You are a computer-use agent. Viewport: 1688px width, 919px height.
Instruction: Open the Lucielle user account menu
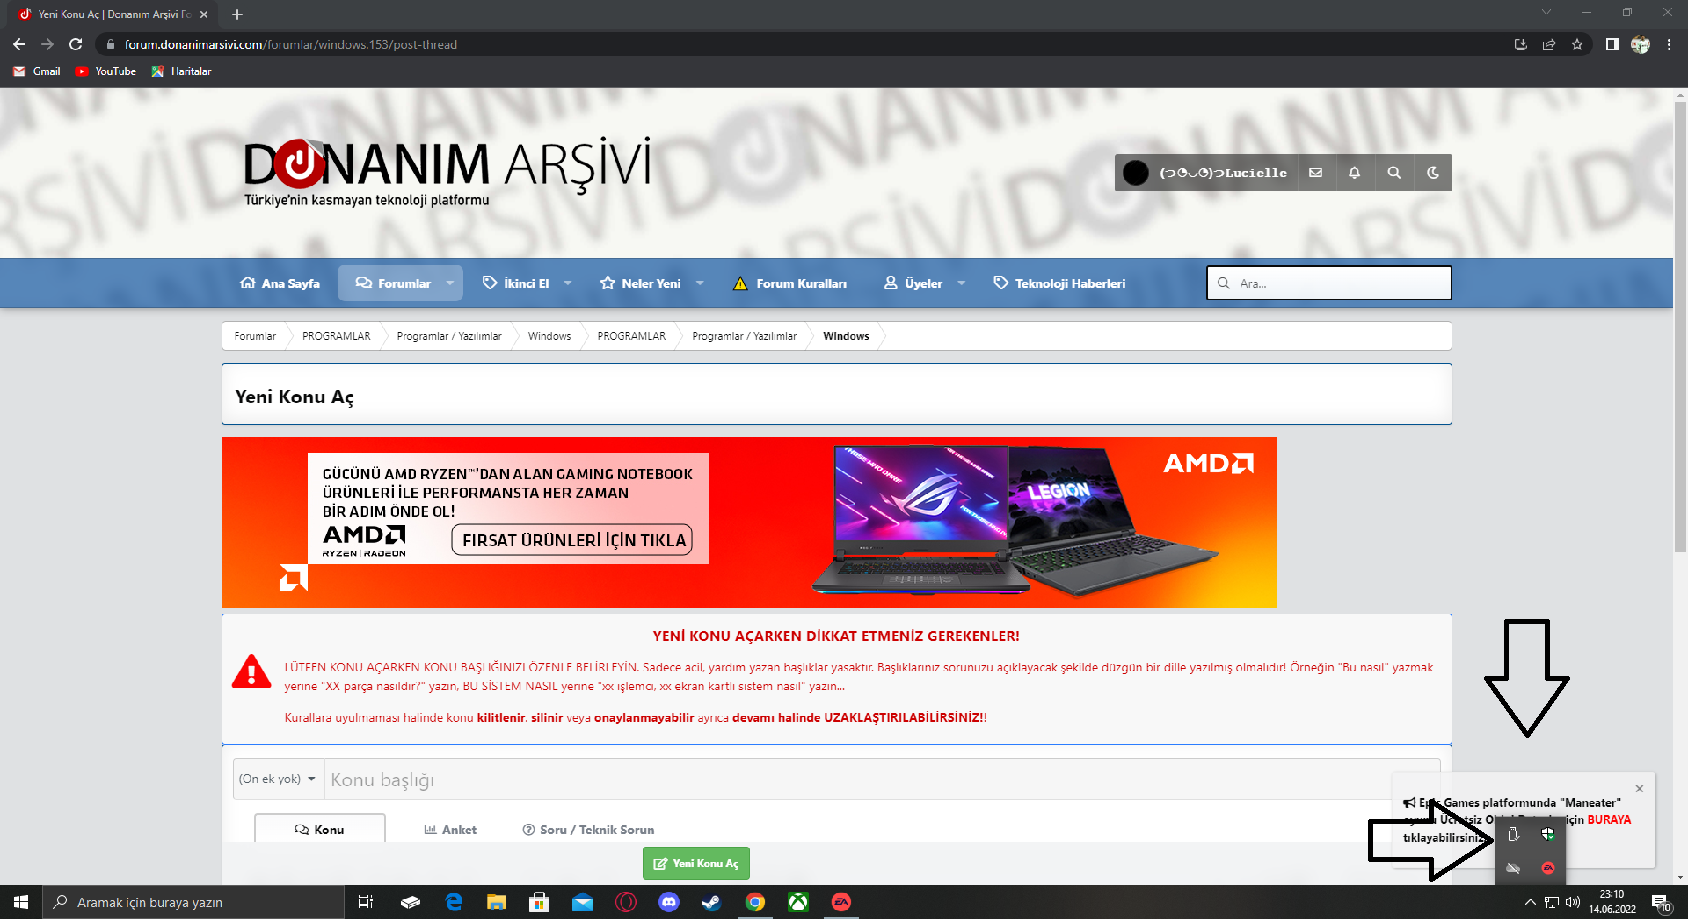pos(1206,172)
